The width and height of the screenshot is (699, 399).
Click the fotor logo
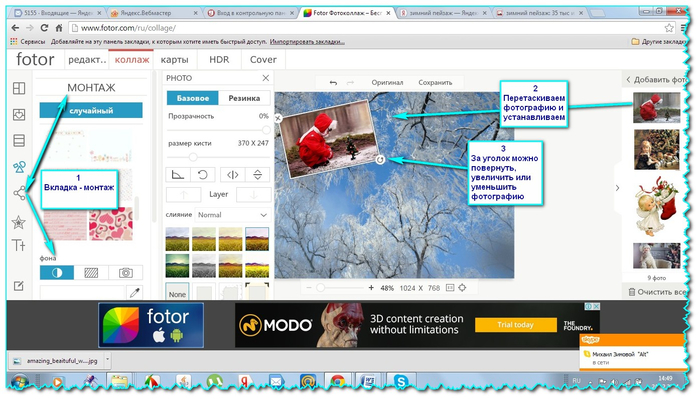click(35, 59)
